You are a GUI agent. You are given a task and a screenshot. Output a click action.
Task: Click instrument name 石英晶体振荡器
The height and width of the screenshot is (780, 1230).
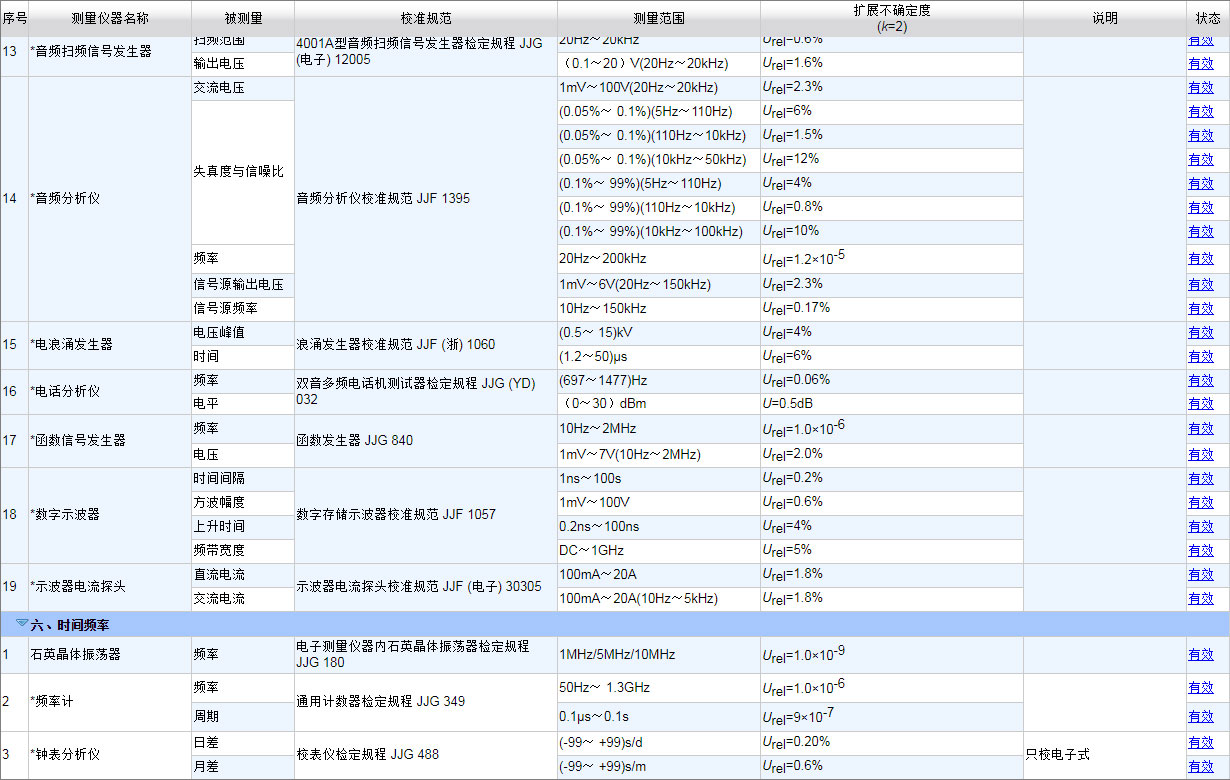75,655
